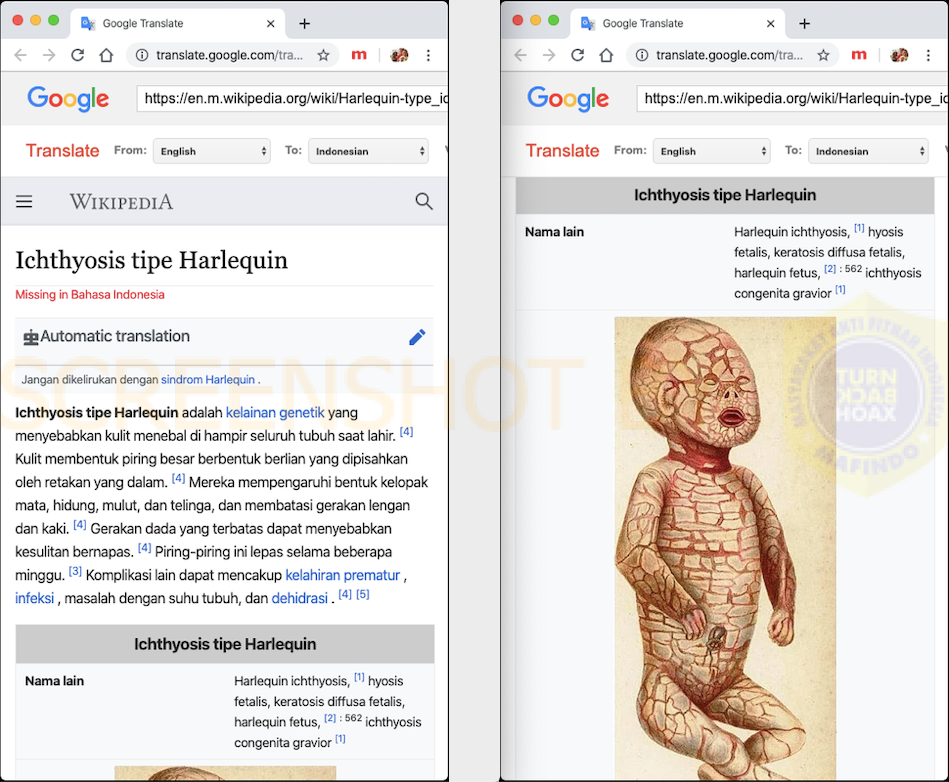The height and width of the screenshot is (782, 949).
Task: Click the article title 'Ichthyosis tipe Harlequin'
Action: tap(151, 260)
